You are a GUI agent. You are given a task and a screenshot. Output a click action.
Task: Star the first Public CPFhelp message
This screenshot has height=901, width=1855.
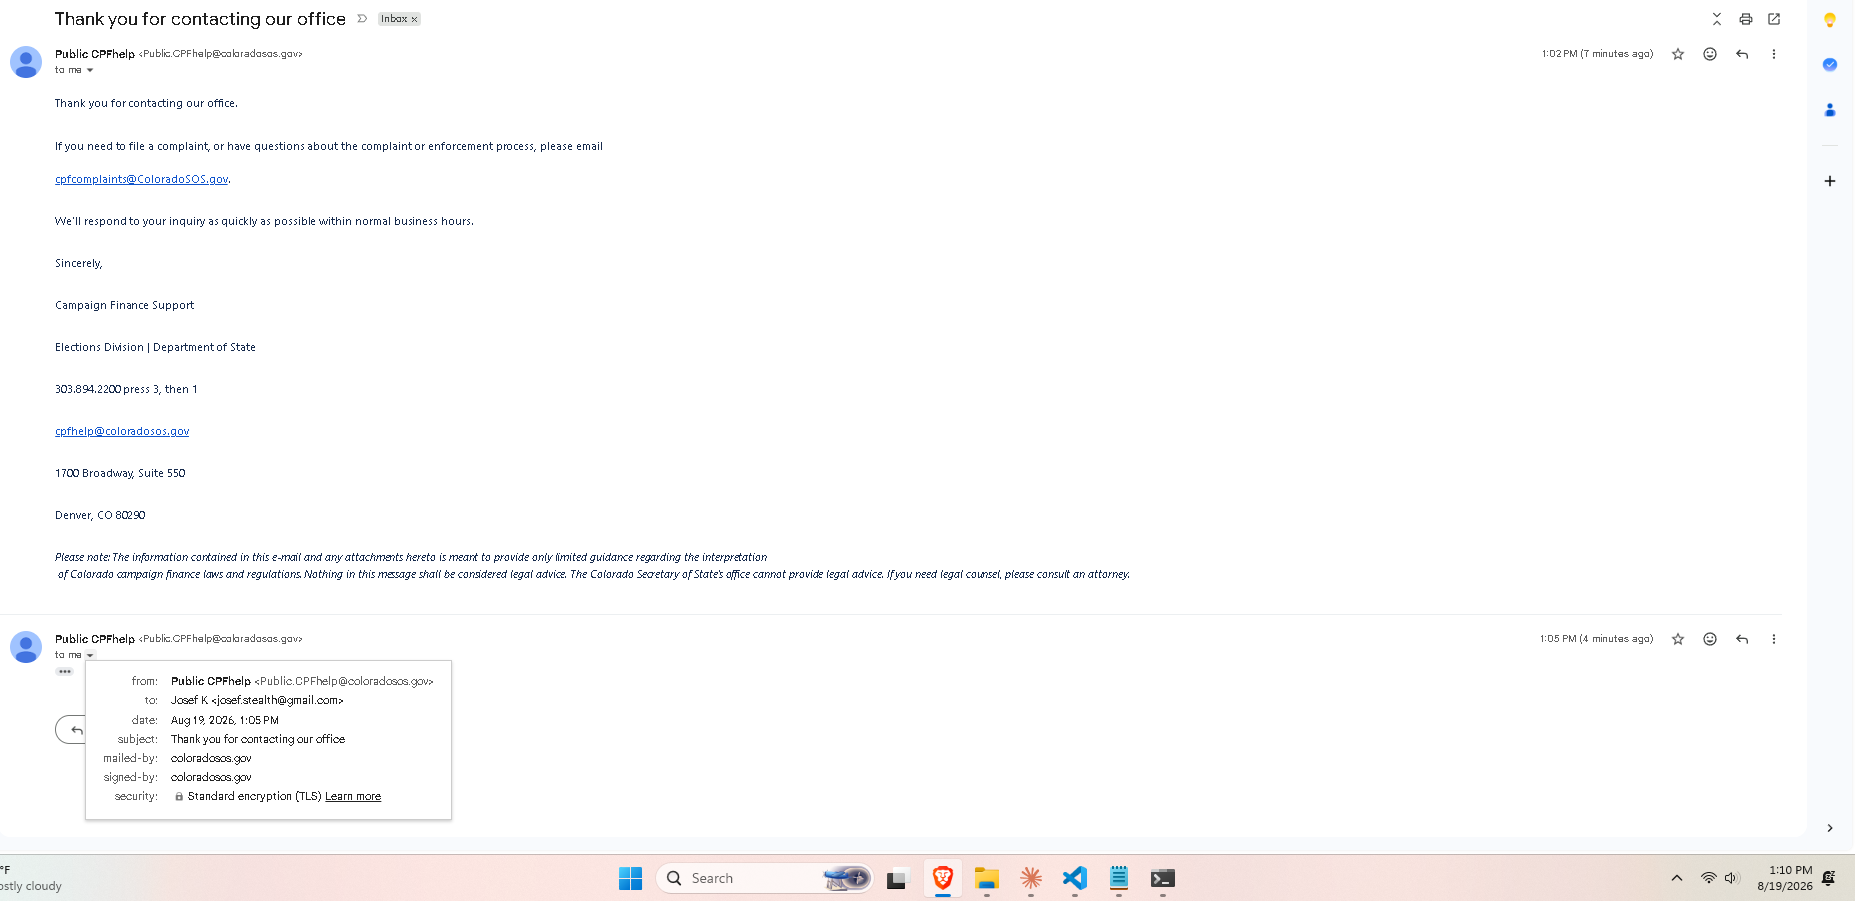pyautogui.click(x=1678, y=54)
